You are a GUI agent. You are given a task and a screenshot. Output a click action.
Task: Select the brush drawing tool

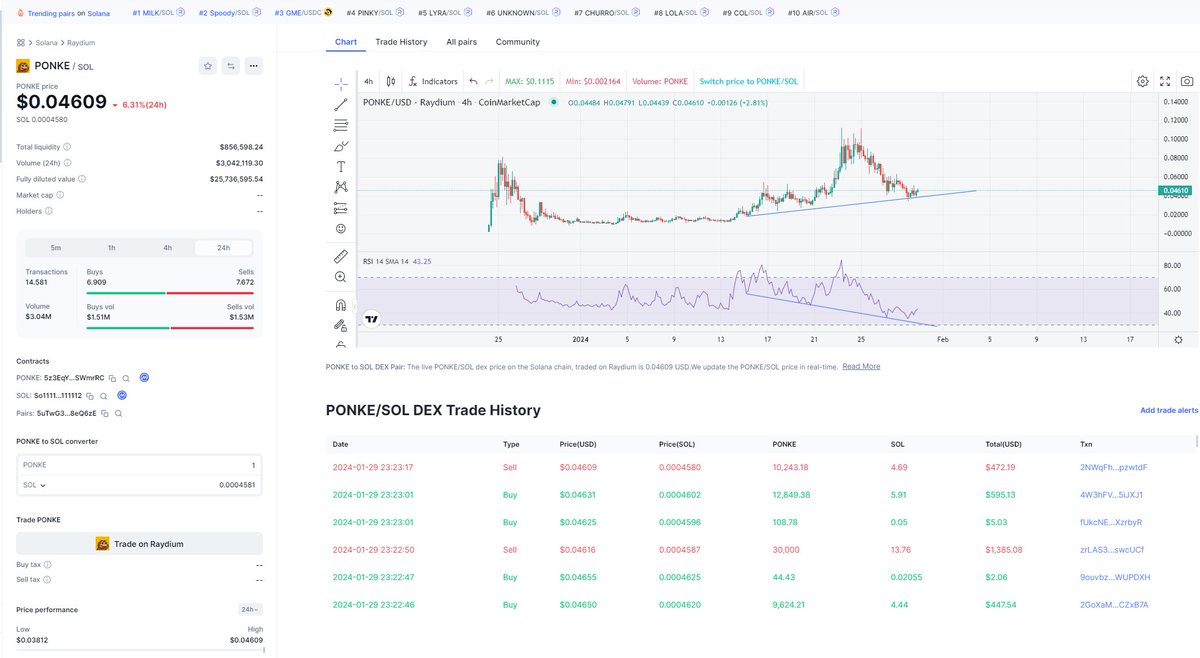(x=341, y=146)
